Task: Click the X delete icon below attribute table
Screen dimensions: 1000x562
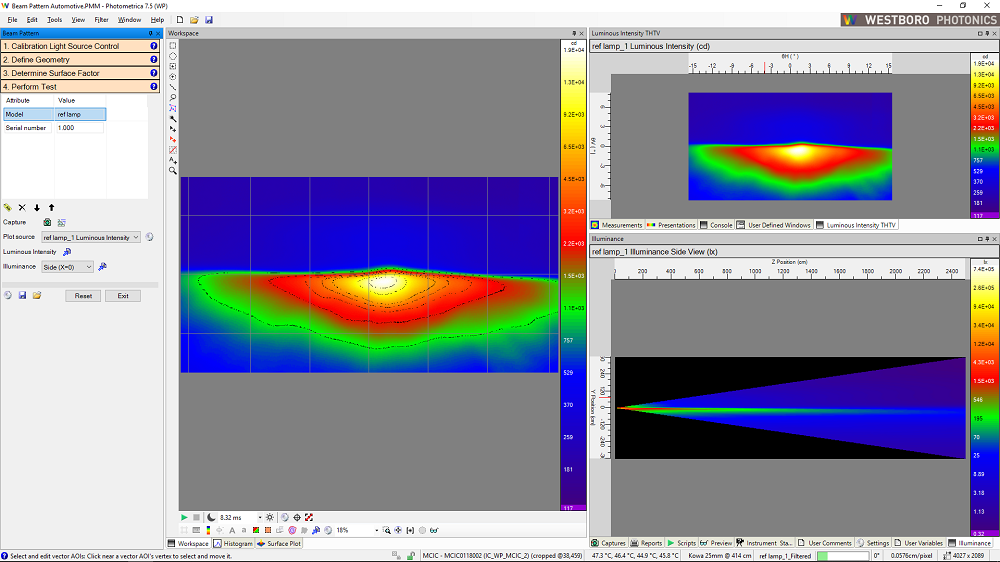Action: (22, 207)
